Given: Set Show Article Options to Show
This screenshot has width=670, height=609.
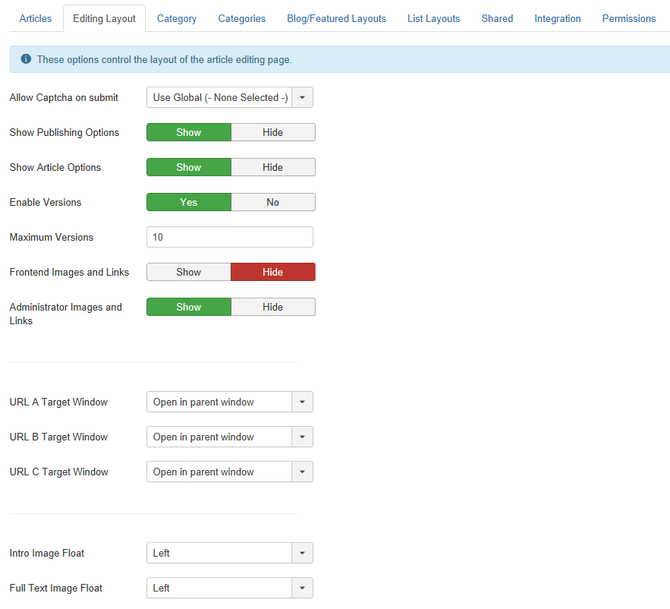Looking at the screenshot, I should 189,167.
